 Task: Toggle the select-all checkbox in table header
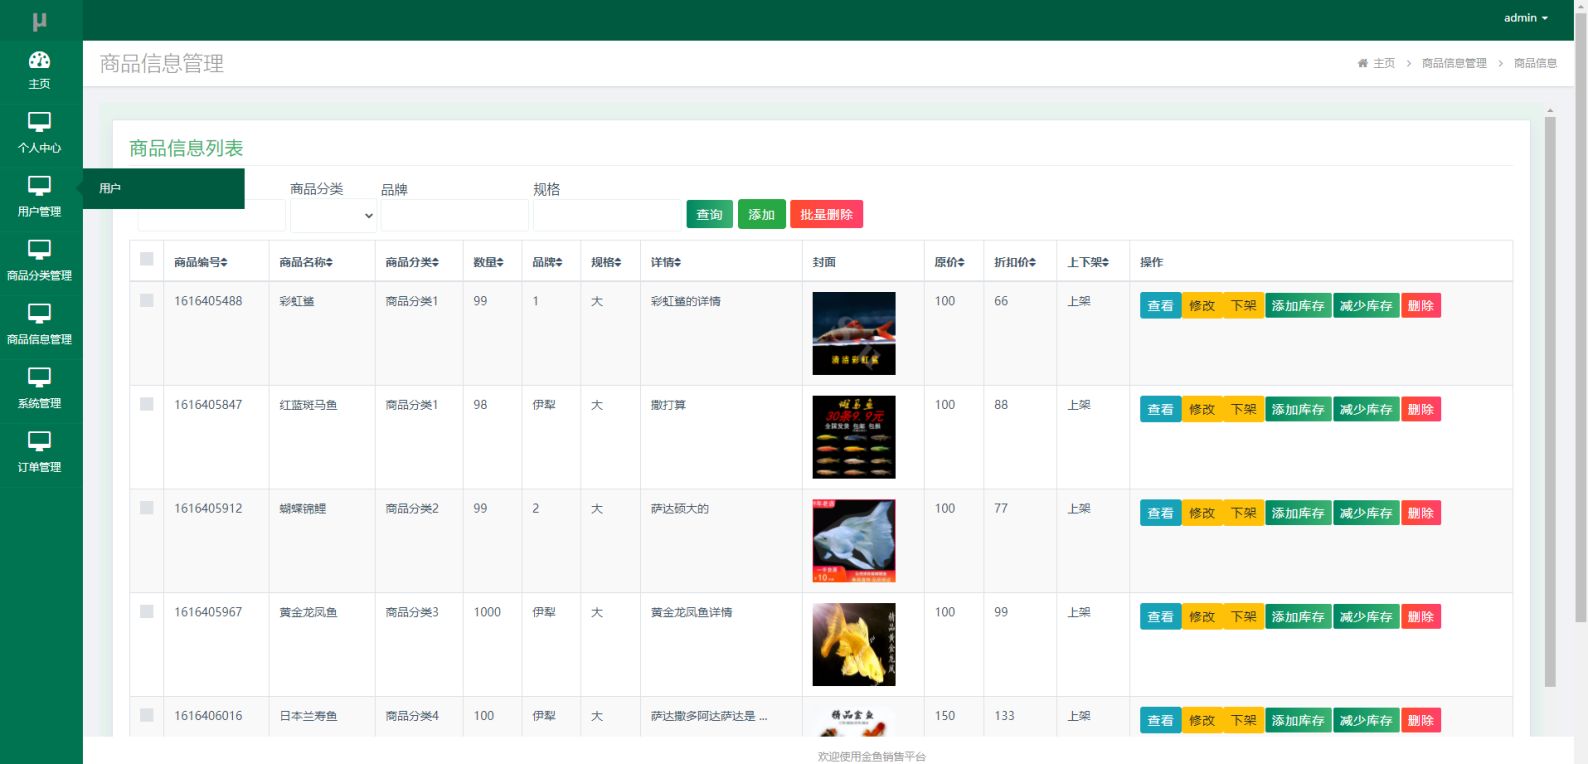click(x=147, y=260)
